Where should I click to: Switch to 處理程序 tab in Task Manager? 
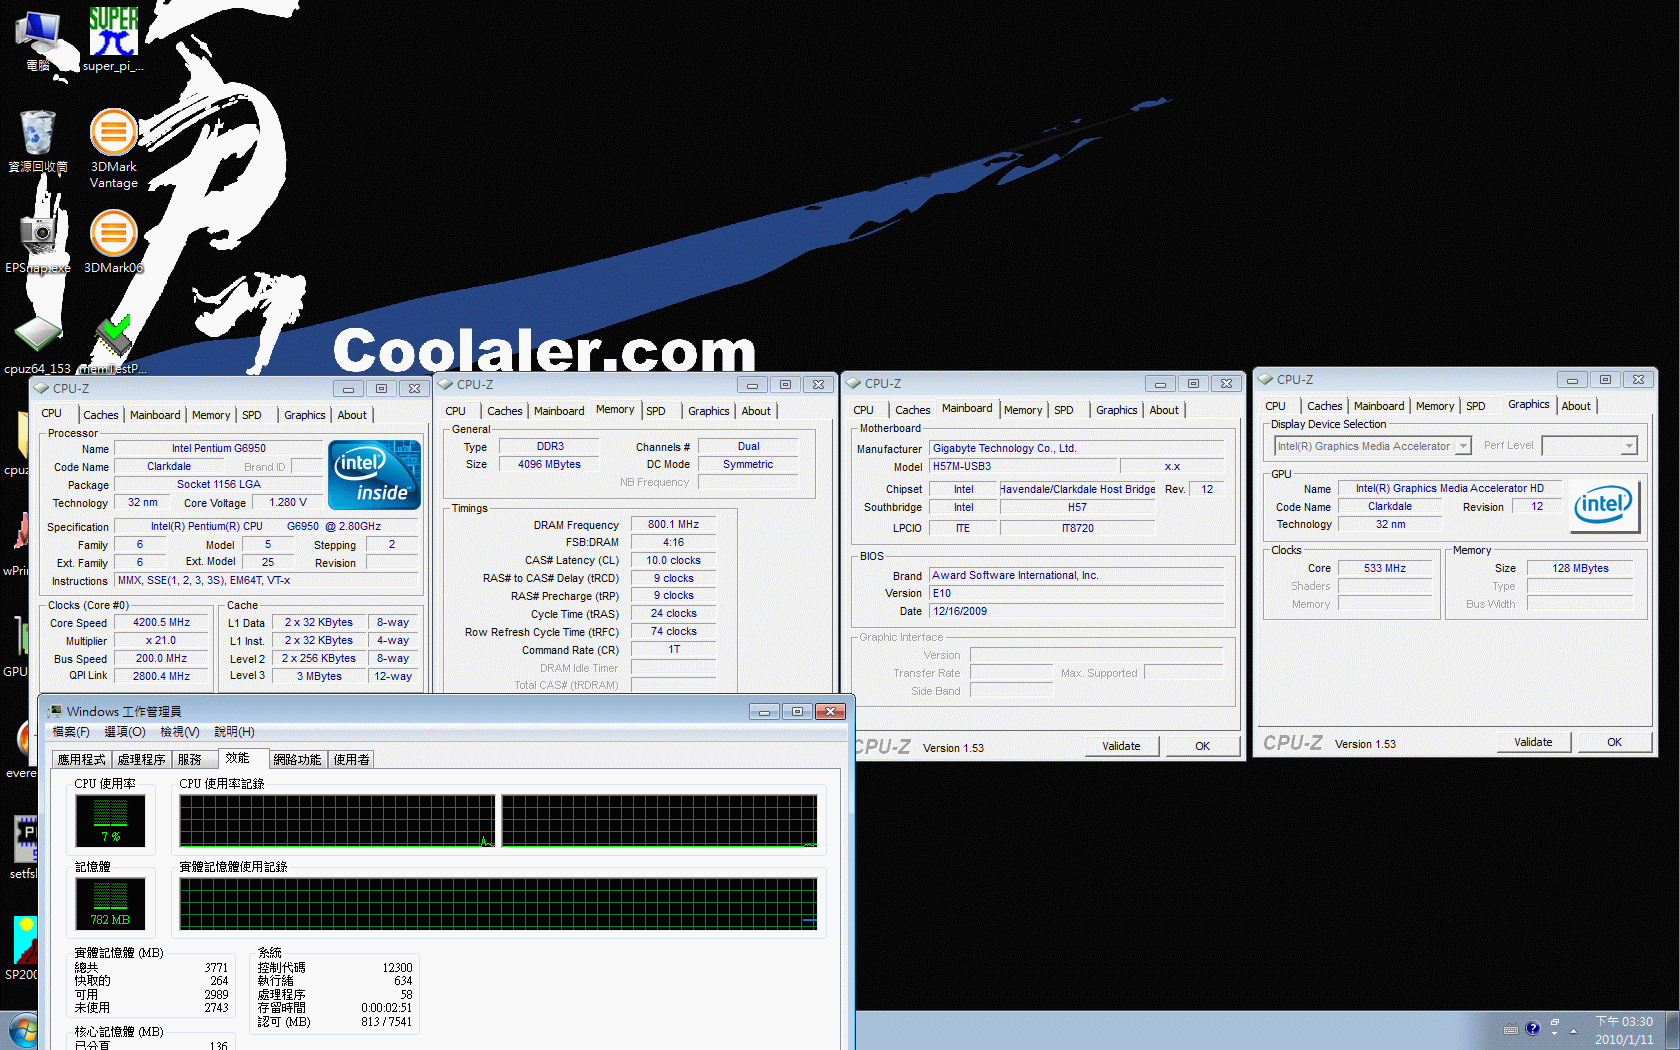click(x=141, y=760)
